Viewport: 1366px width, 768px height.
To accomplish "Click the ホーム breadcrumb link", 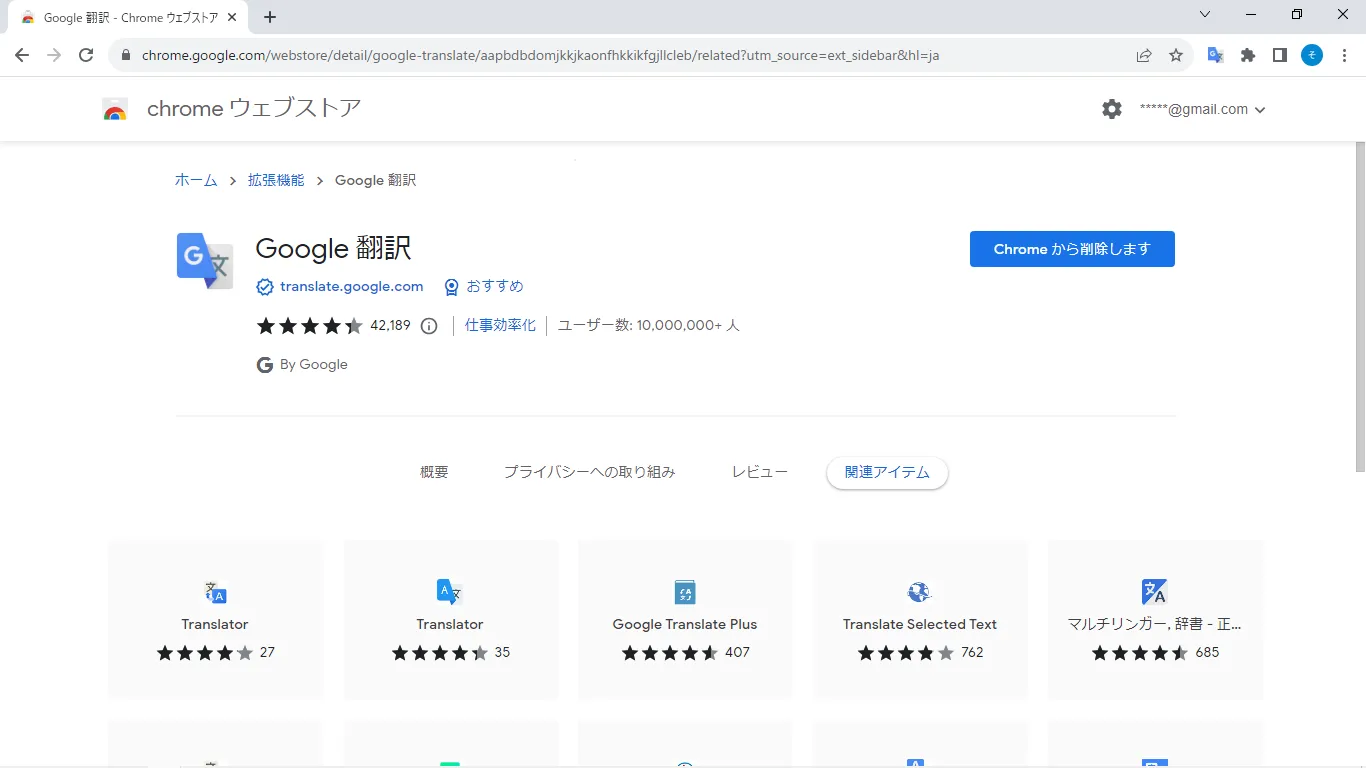I will 196,180.
